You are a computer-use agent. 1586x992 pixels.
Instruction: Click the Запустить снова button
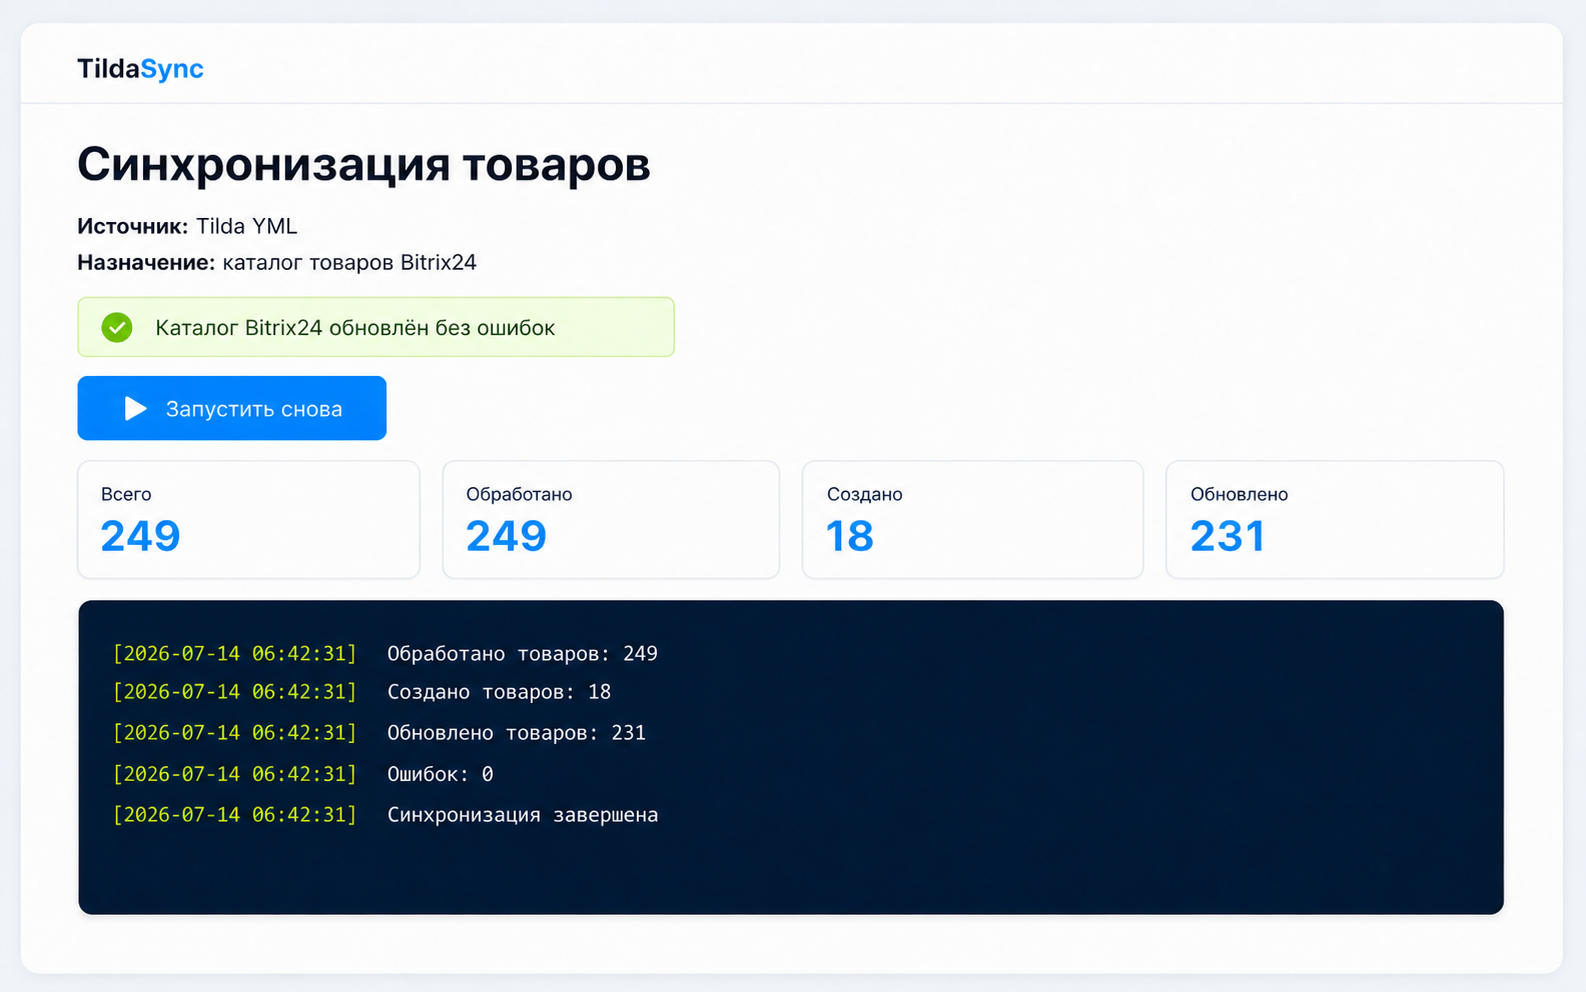click(232, 408)
